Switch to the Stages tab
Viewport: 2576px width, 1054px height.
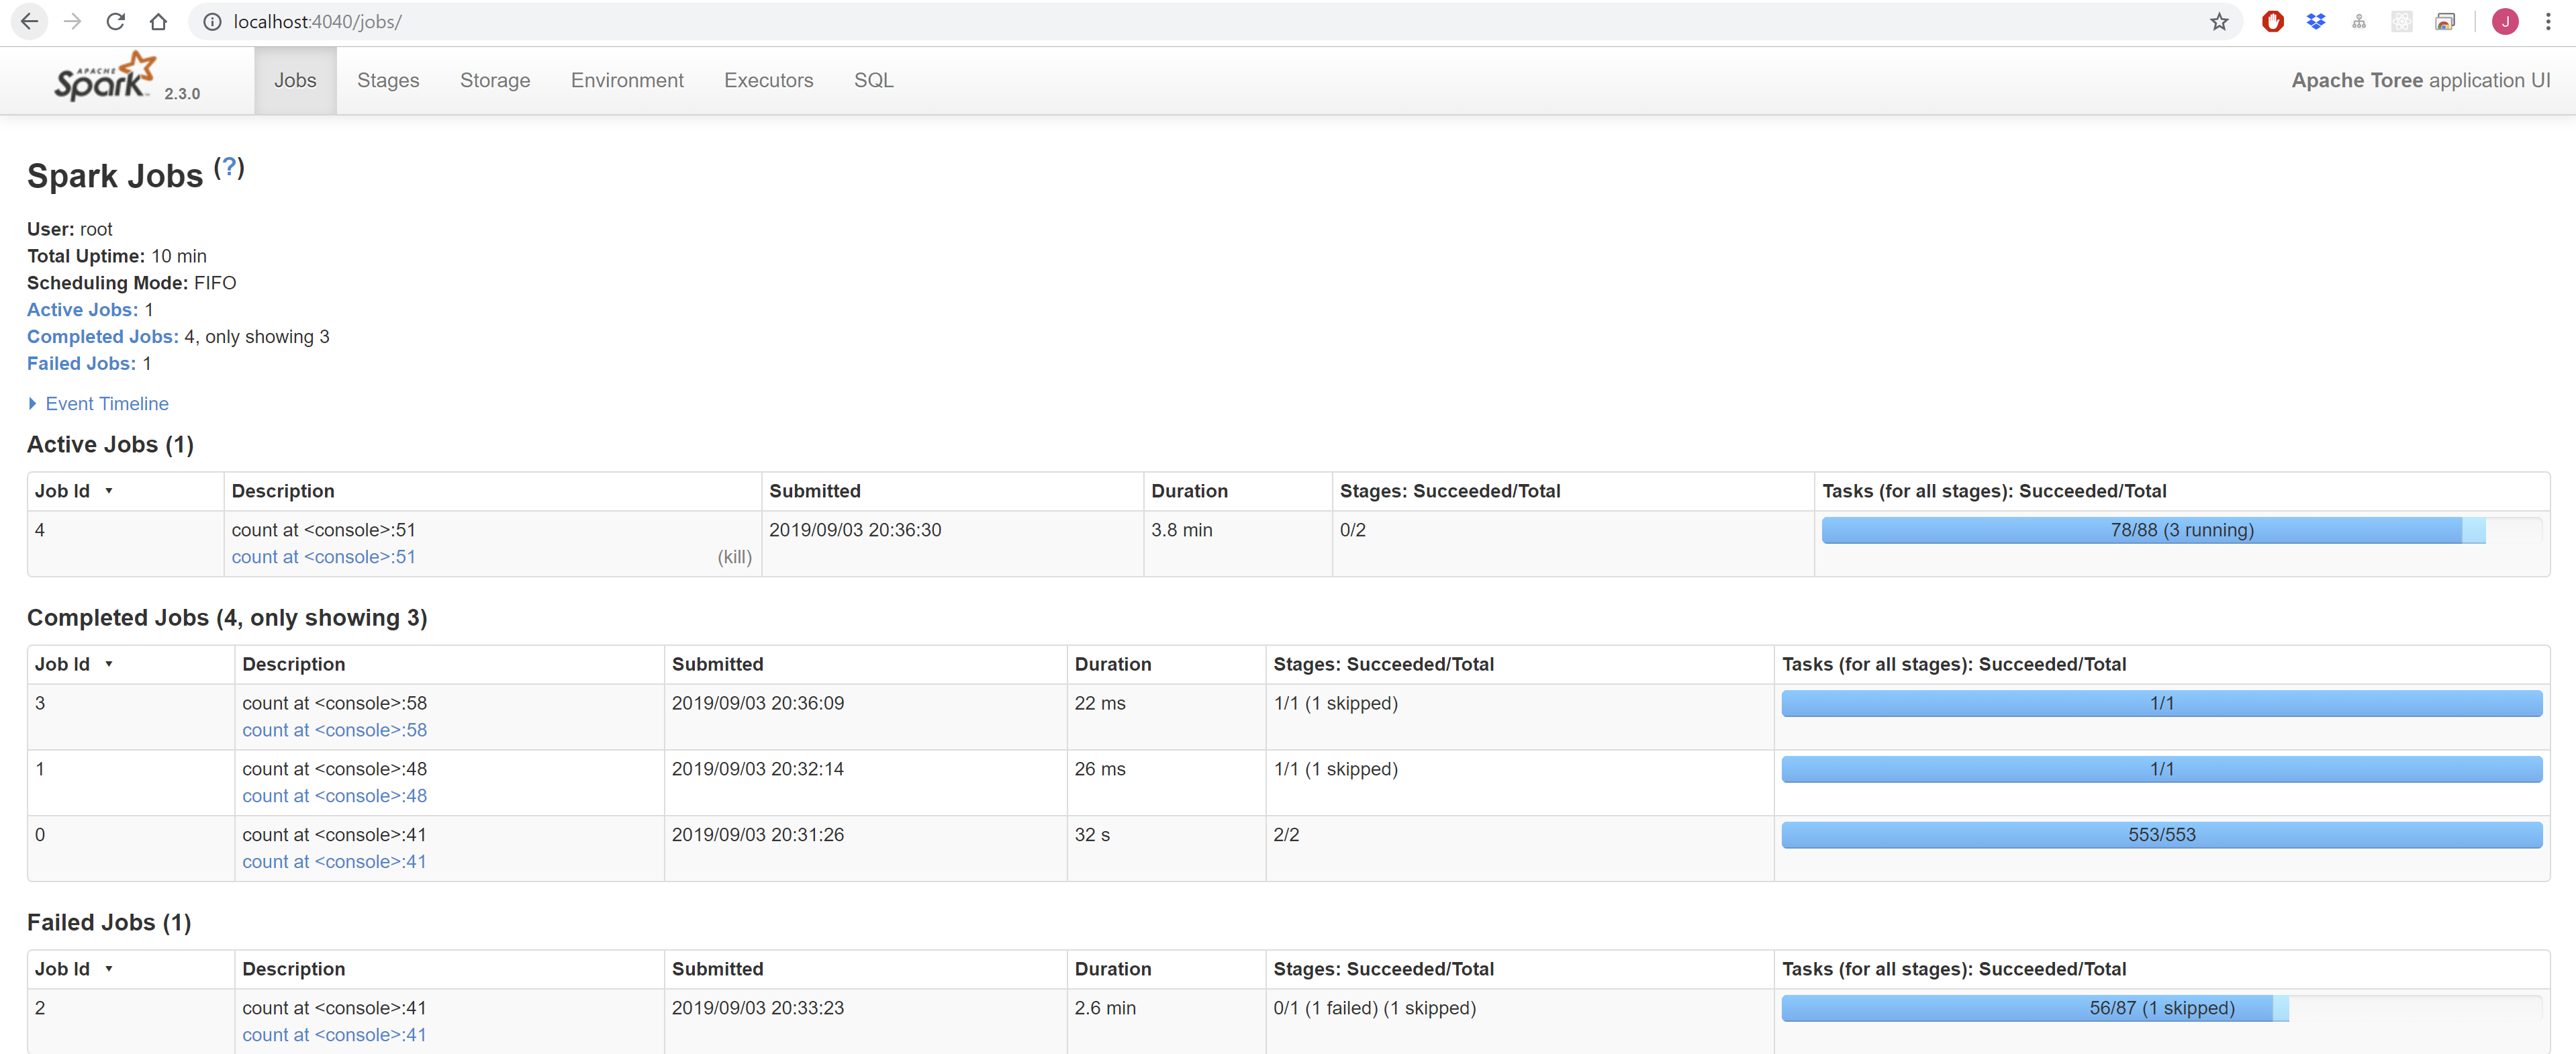click(x=388, y=80)
